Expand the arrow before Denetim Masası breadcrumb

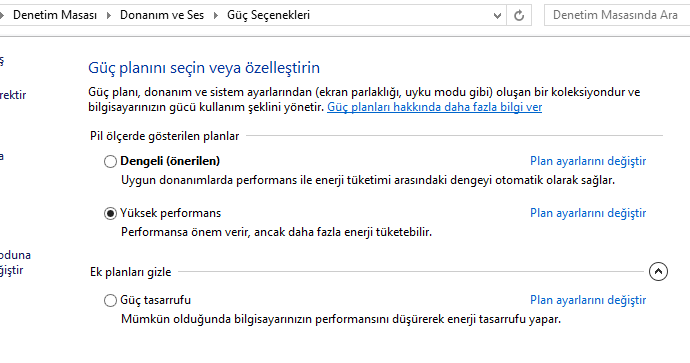click(2, 15)
